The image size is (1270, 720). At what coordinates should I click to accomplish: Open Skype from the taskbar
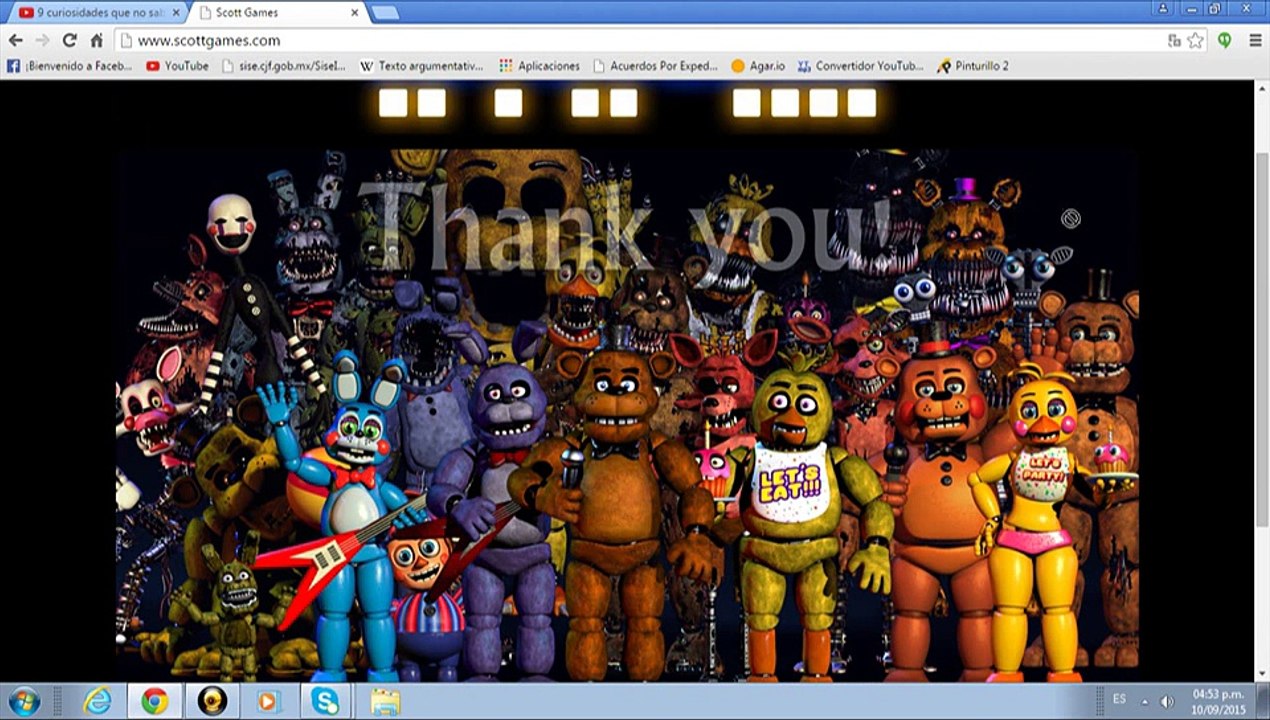coord(325,701)
